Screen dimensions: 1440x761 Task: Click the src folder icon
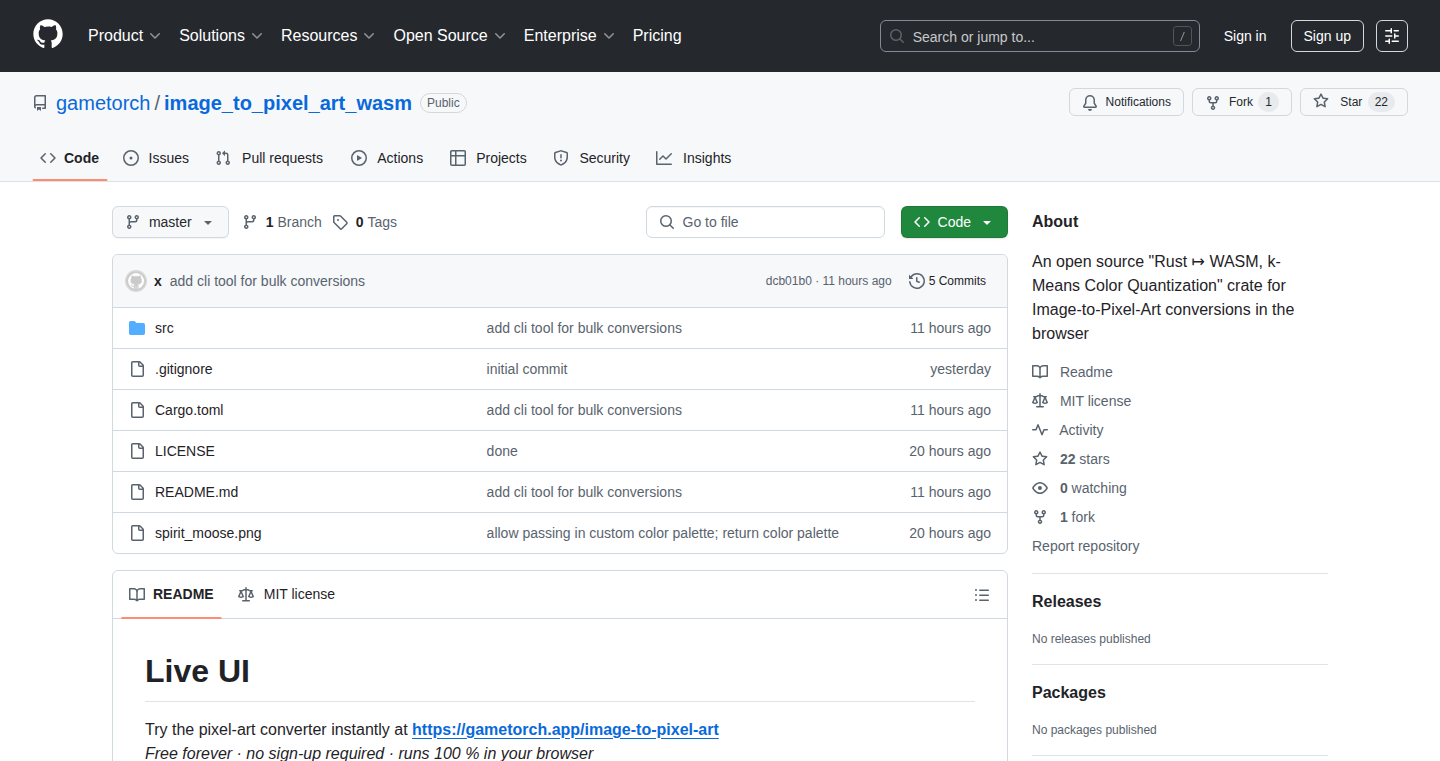[137, 328]
